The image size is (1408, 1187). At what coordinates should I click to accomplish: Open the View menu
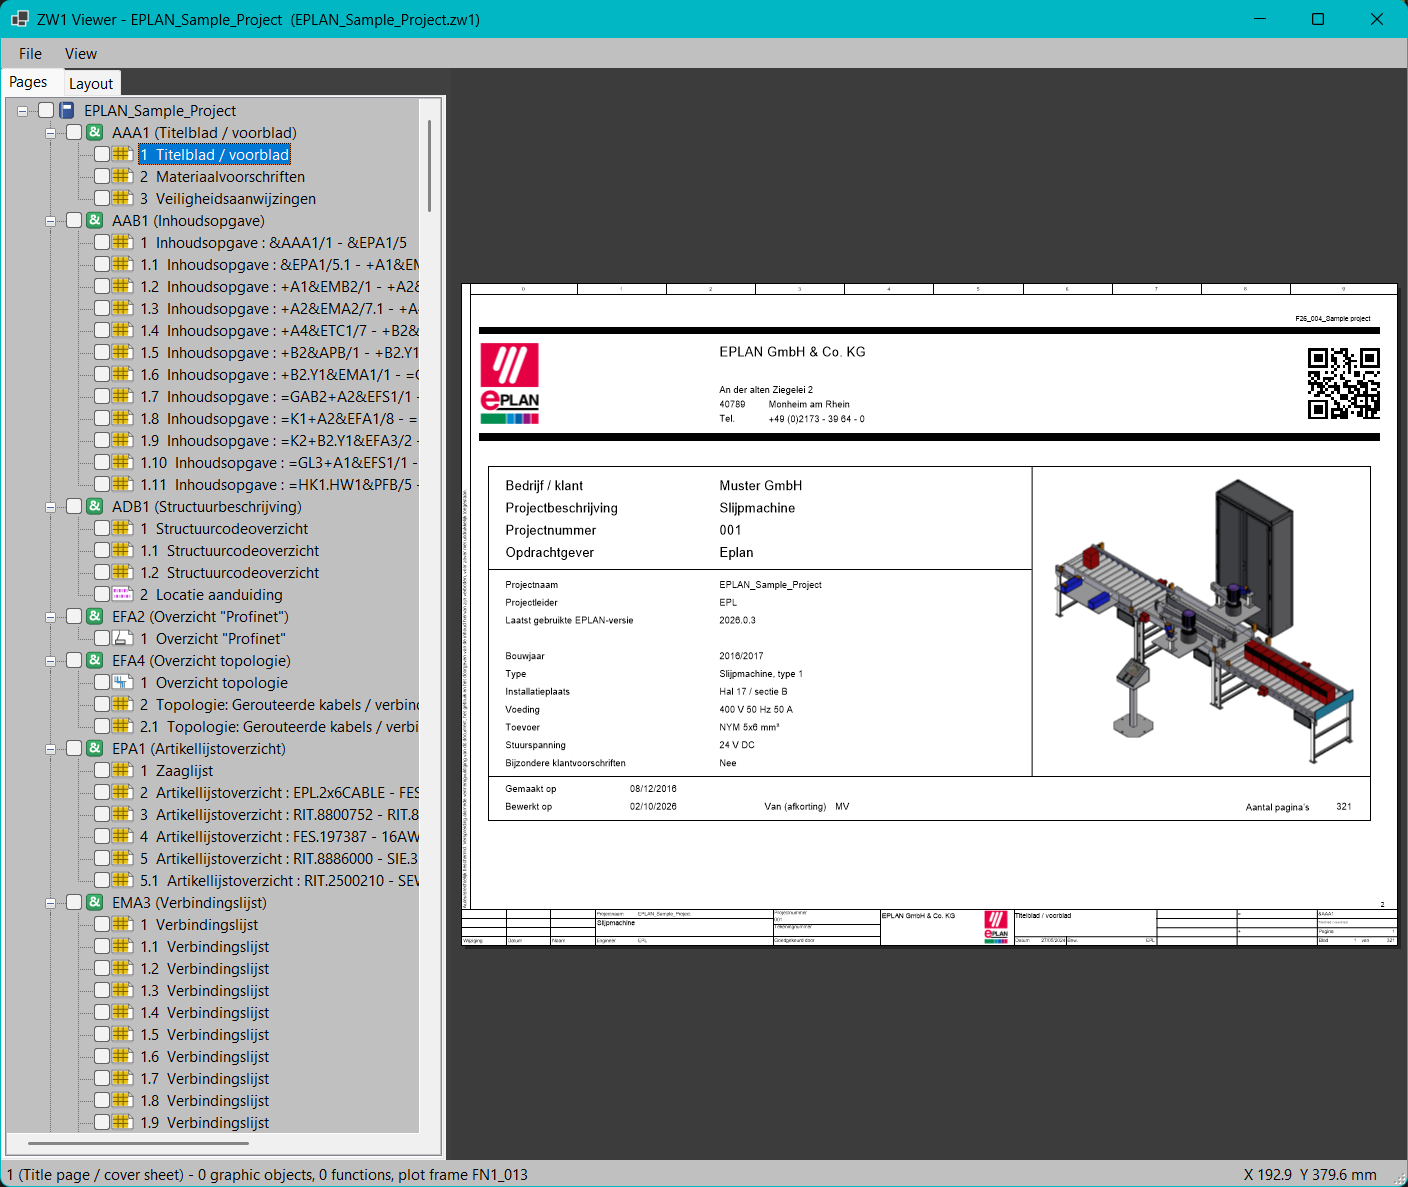(x=81, y=54)
